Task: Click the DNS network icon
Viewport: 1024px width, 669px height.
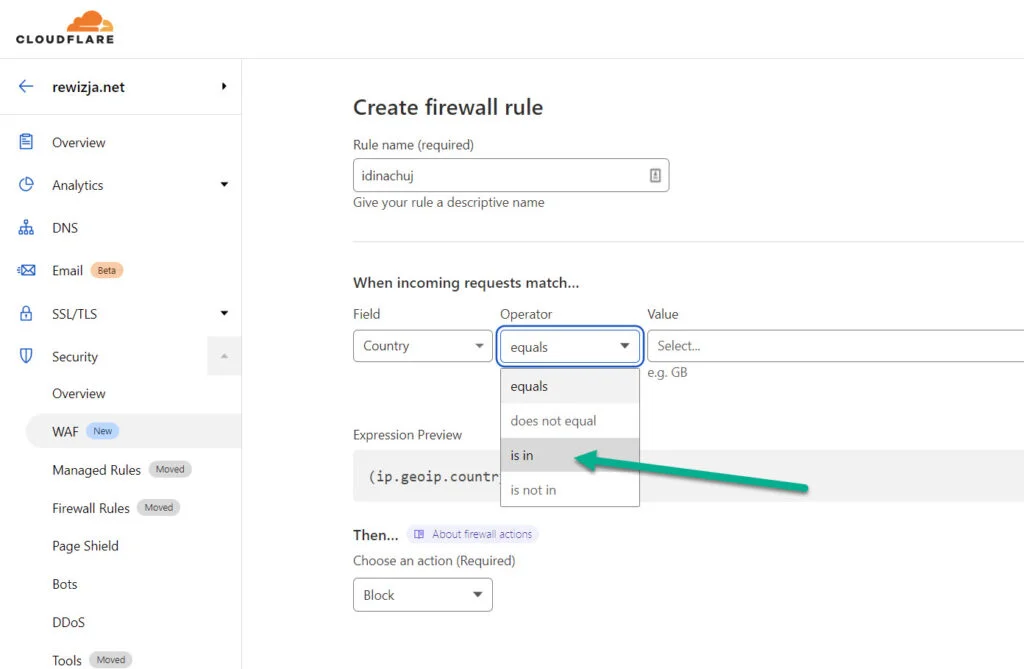Action: (26, 227)
